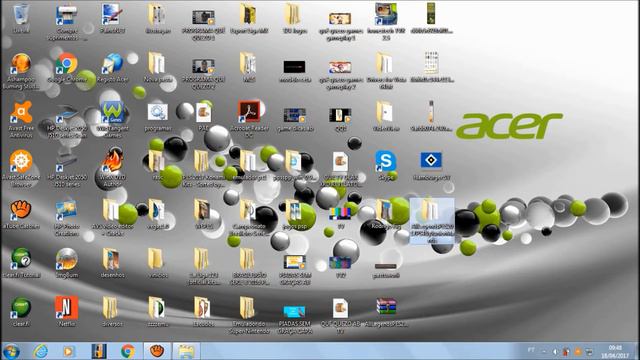Switch to aTube Catcher taskbar button

157,351
